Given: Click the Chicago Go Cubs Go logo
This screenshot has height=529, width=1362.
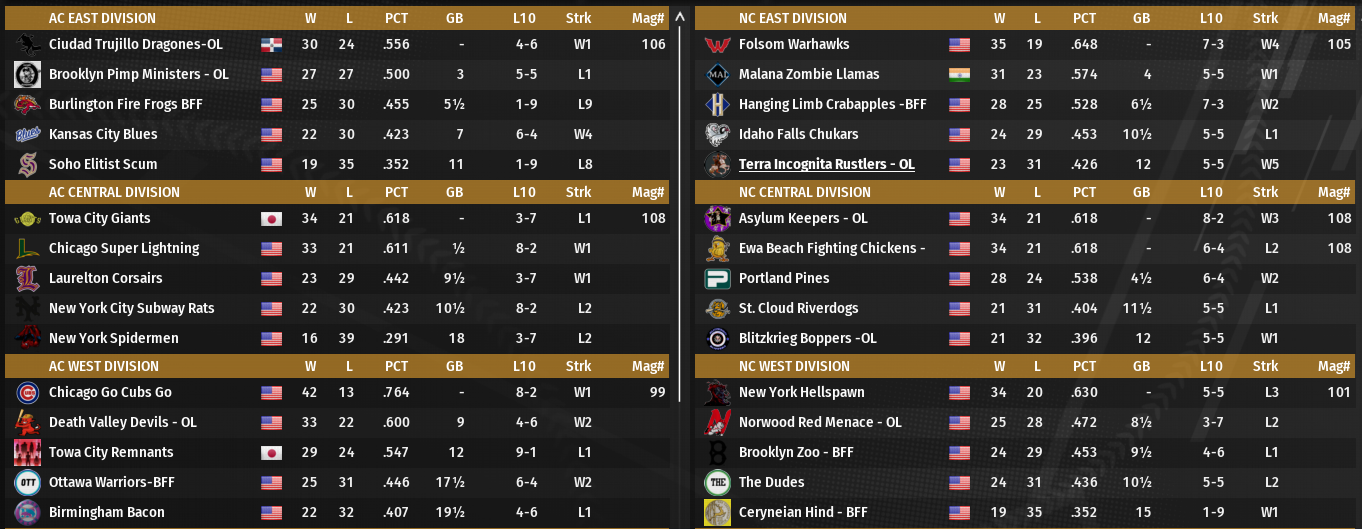Looking at the screenshot, I should point(27,393).
